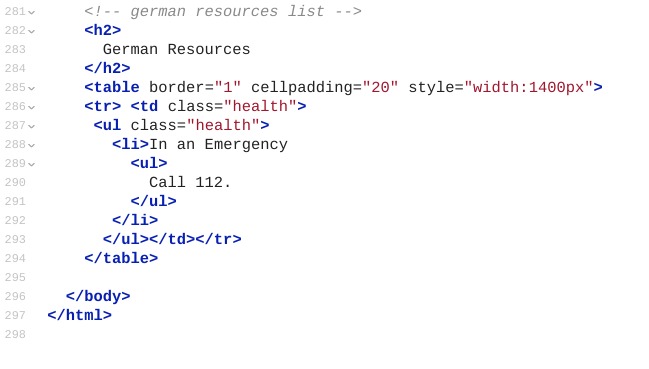Collapse the tr fold arrow at line 286
This screenshot has height=369, width=649.
click(31, 107)
